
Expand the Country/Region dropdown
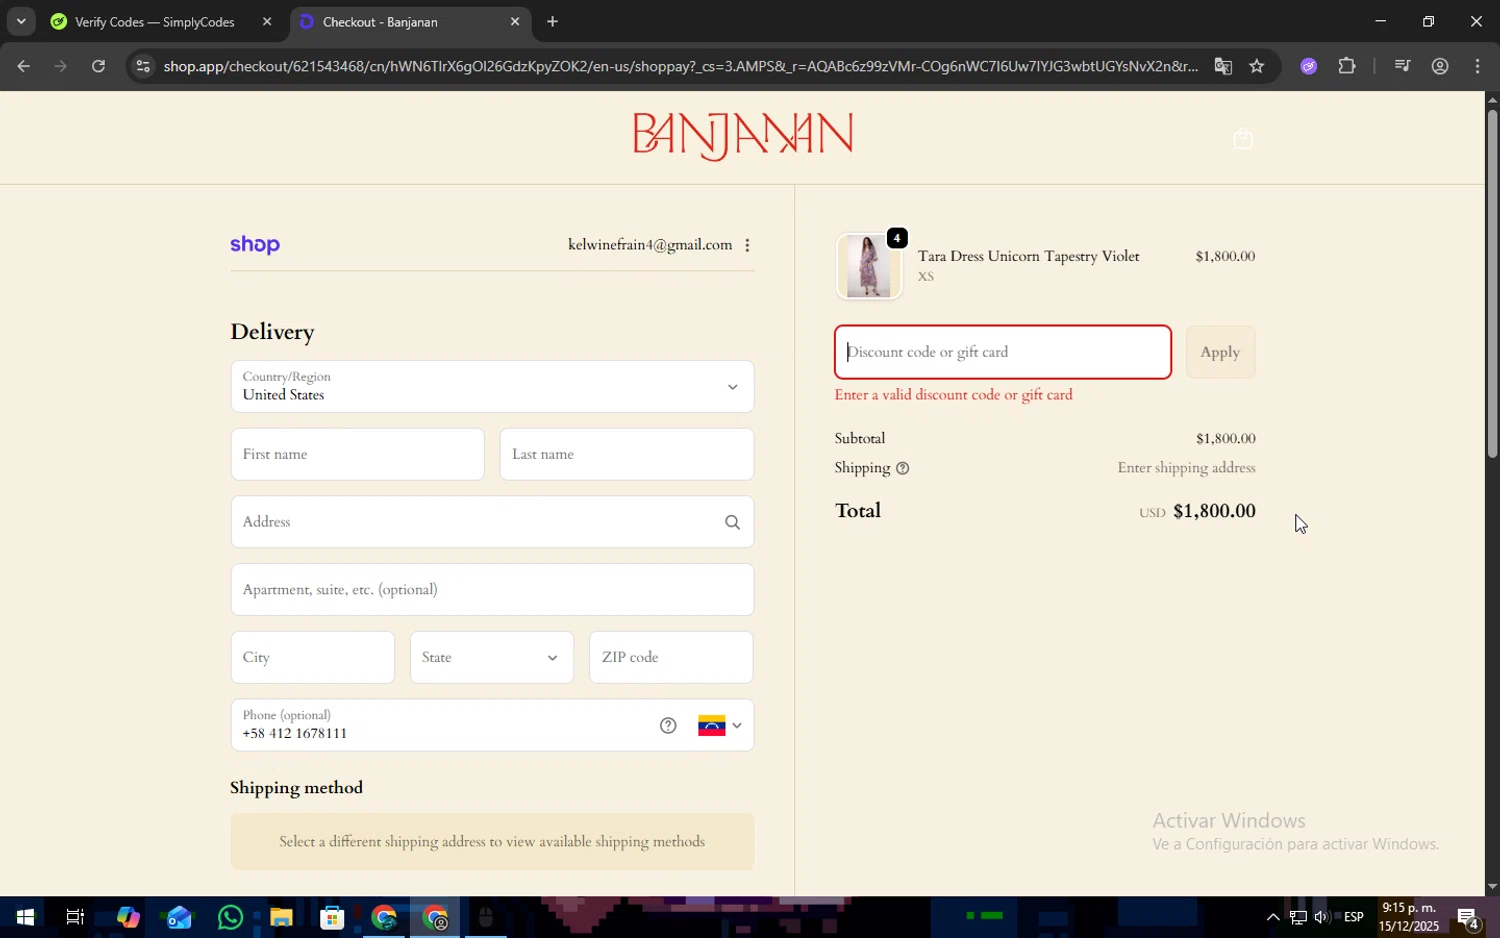[x=492, y=386]
